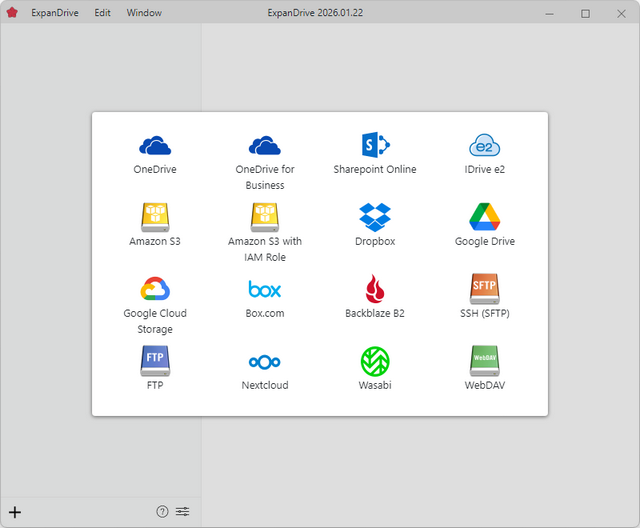Choose the Box.com icon
This screenshot has height=528, width=640.
(x=265, y=289)
